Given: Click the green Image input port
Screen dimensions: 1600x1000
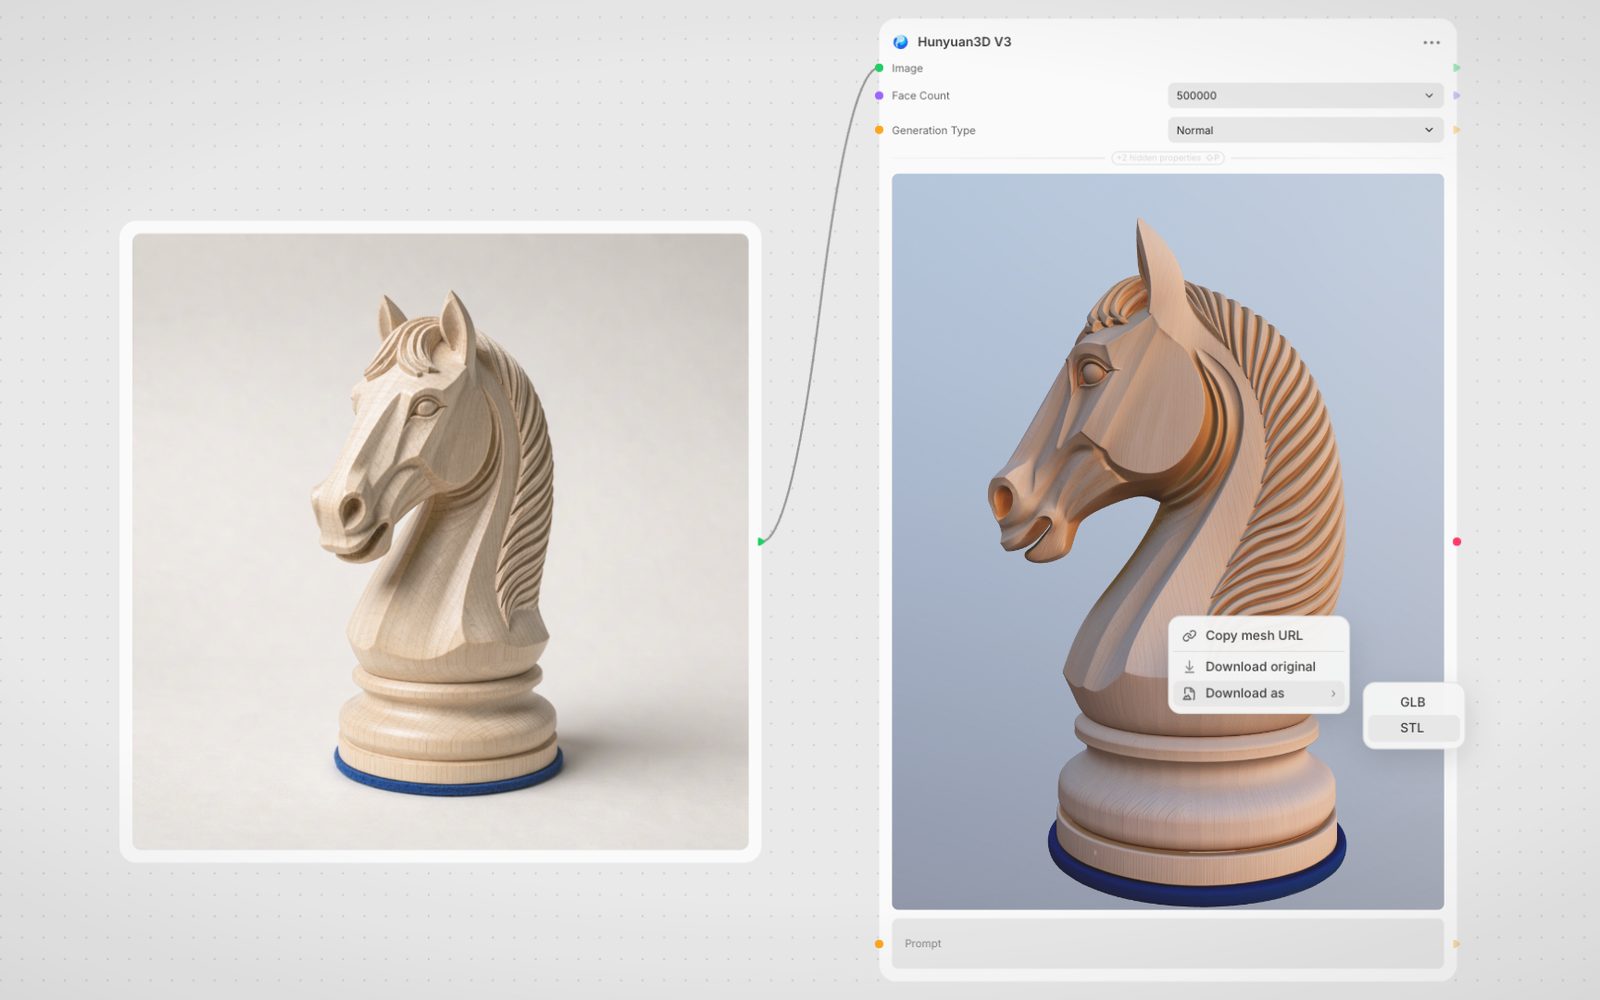Looking at the screenshot, I should tap(879, 68).
